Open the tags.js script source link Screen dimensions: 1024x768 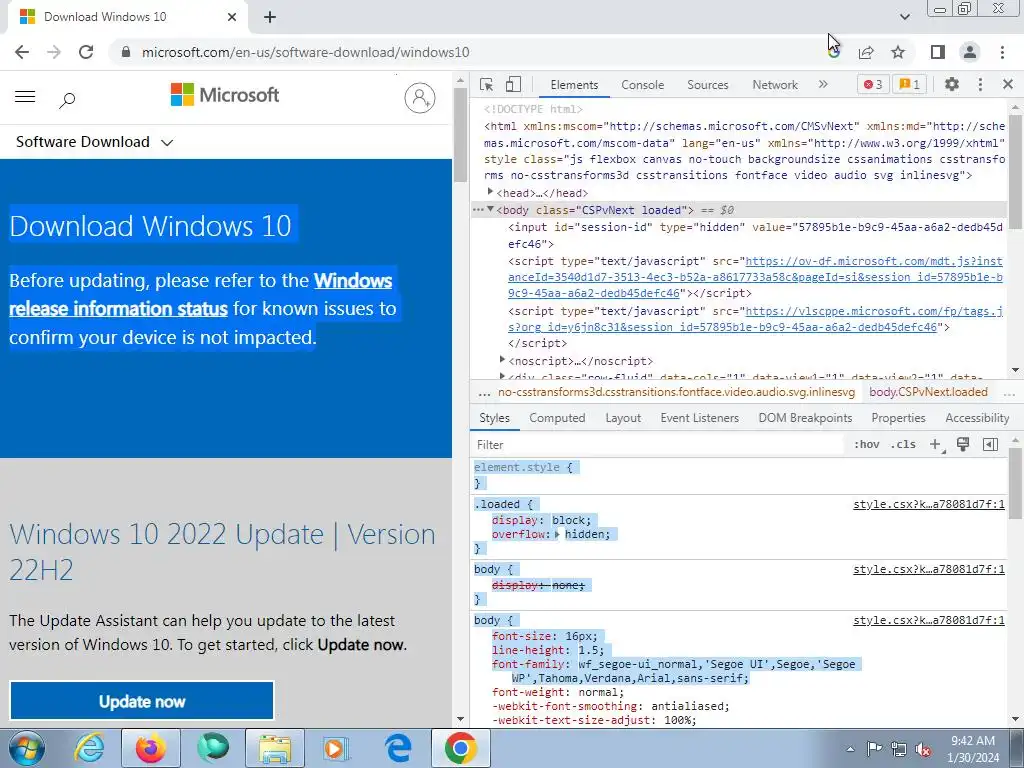(755, 319)
